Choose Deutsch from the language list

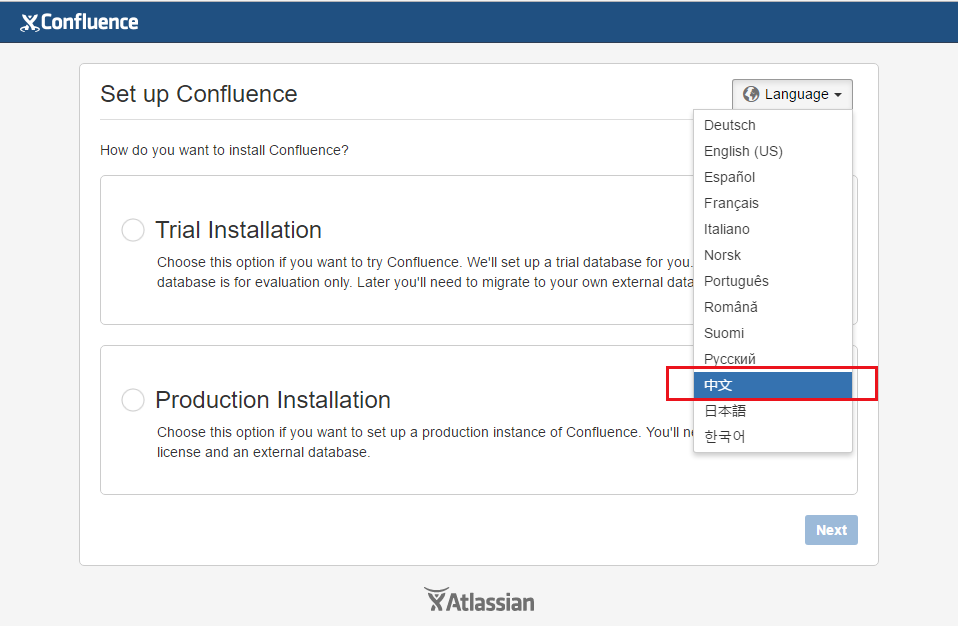773,125
